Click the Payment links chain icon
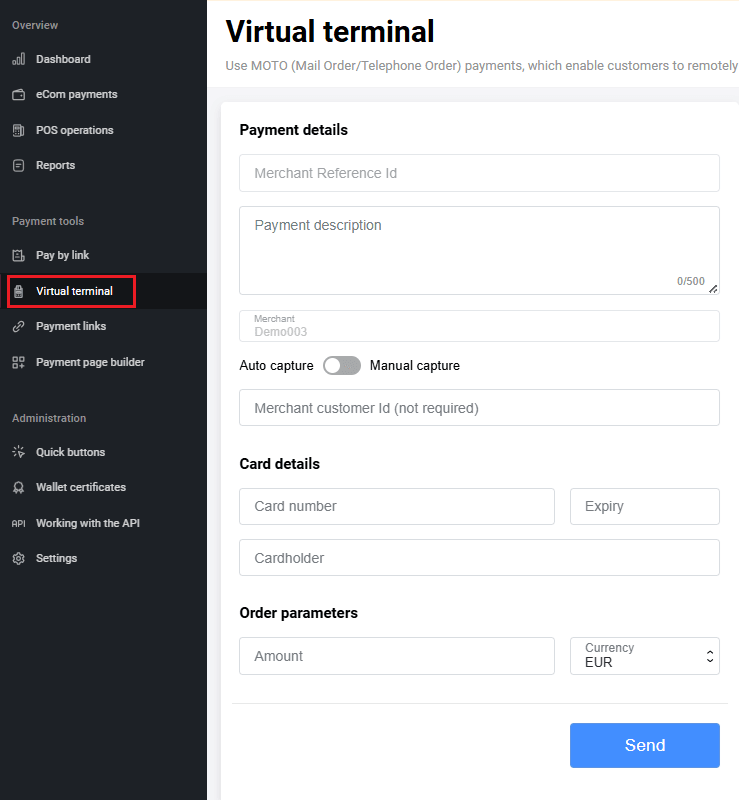 18,327
